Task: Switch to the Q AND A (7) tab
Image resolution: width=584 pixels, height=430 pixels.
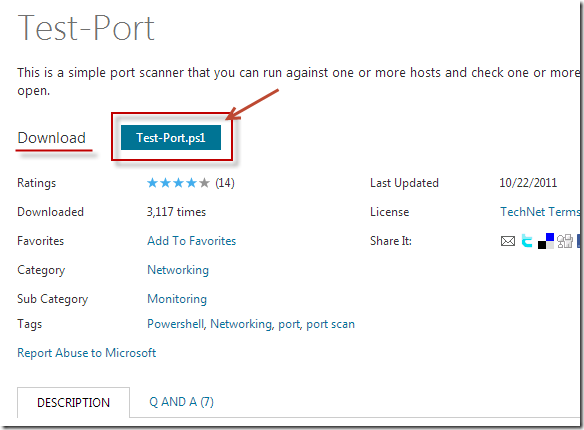Action: click(x=181, y=402)
